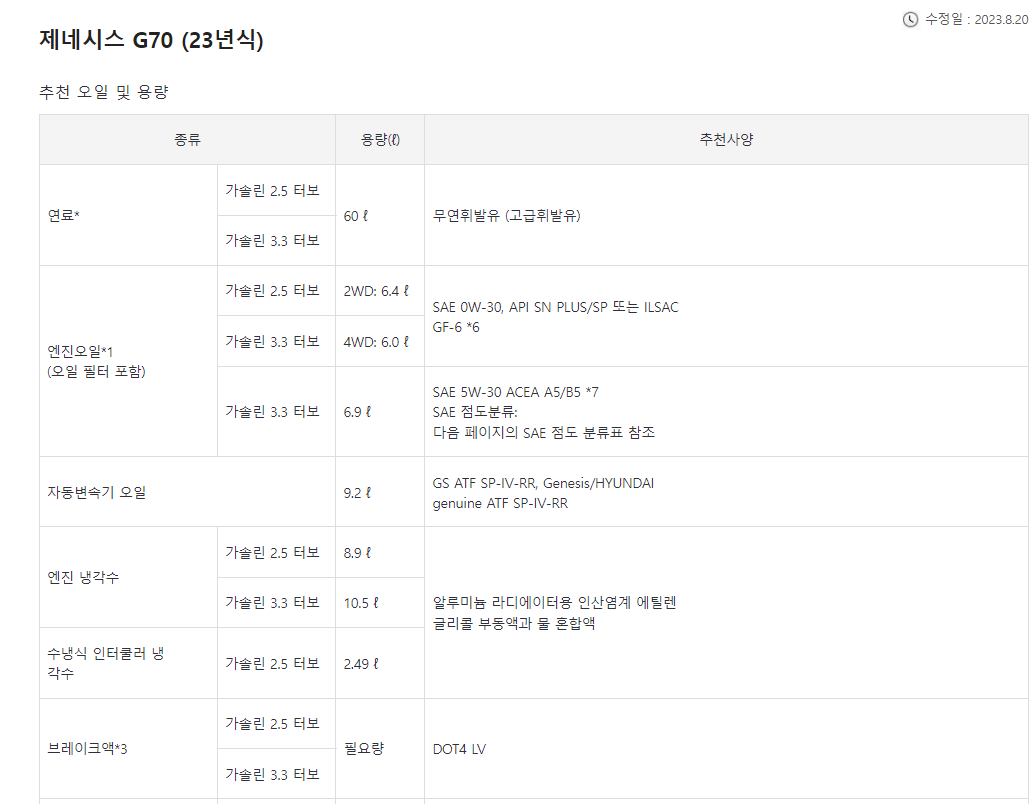Click the 'genuine ATF SP-IV-RR' line

(x=501, y=503)
